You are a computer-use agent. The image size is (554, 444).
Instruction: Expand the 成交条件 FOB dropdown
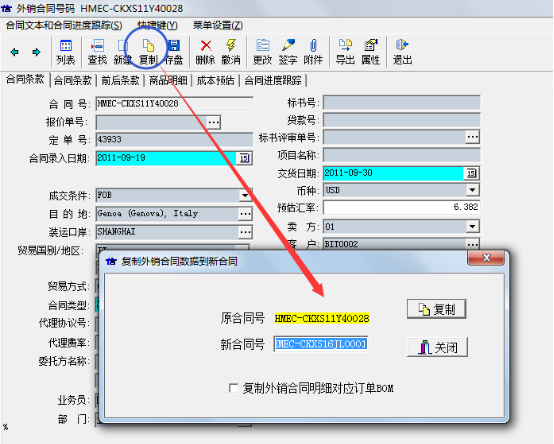245,195
